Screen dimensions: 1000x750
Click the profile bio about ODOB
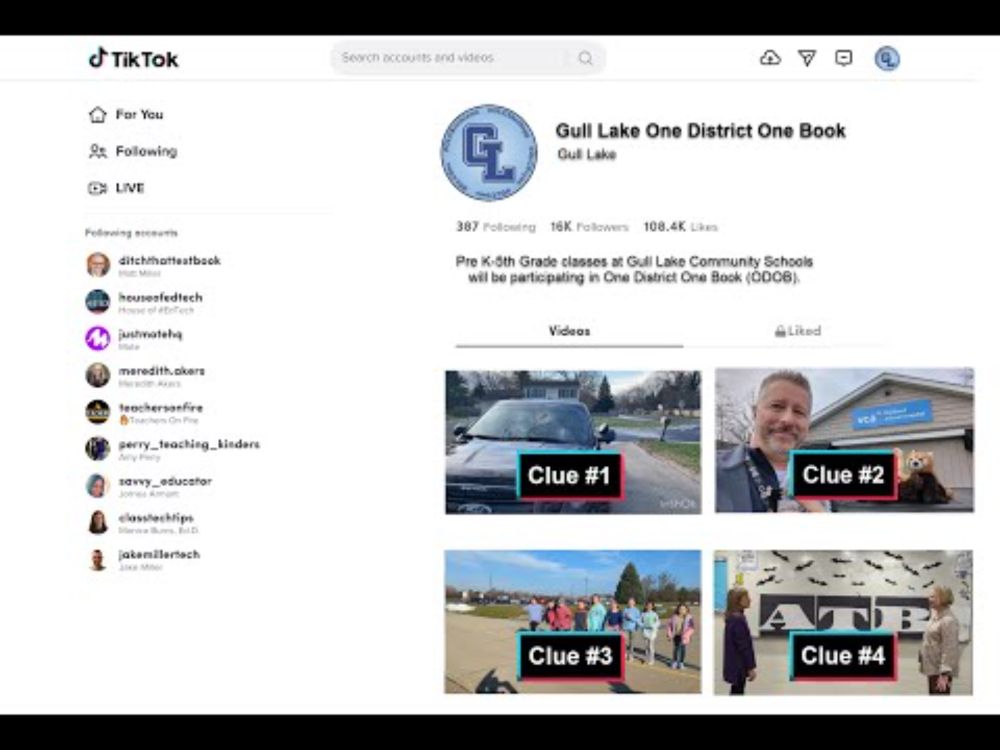click(634, 270)
